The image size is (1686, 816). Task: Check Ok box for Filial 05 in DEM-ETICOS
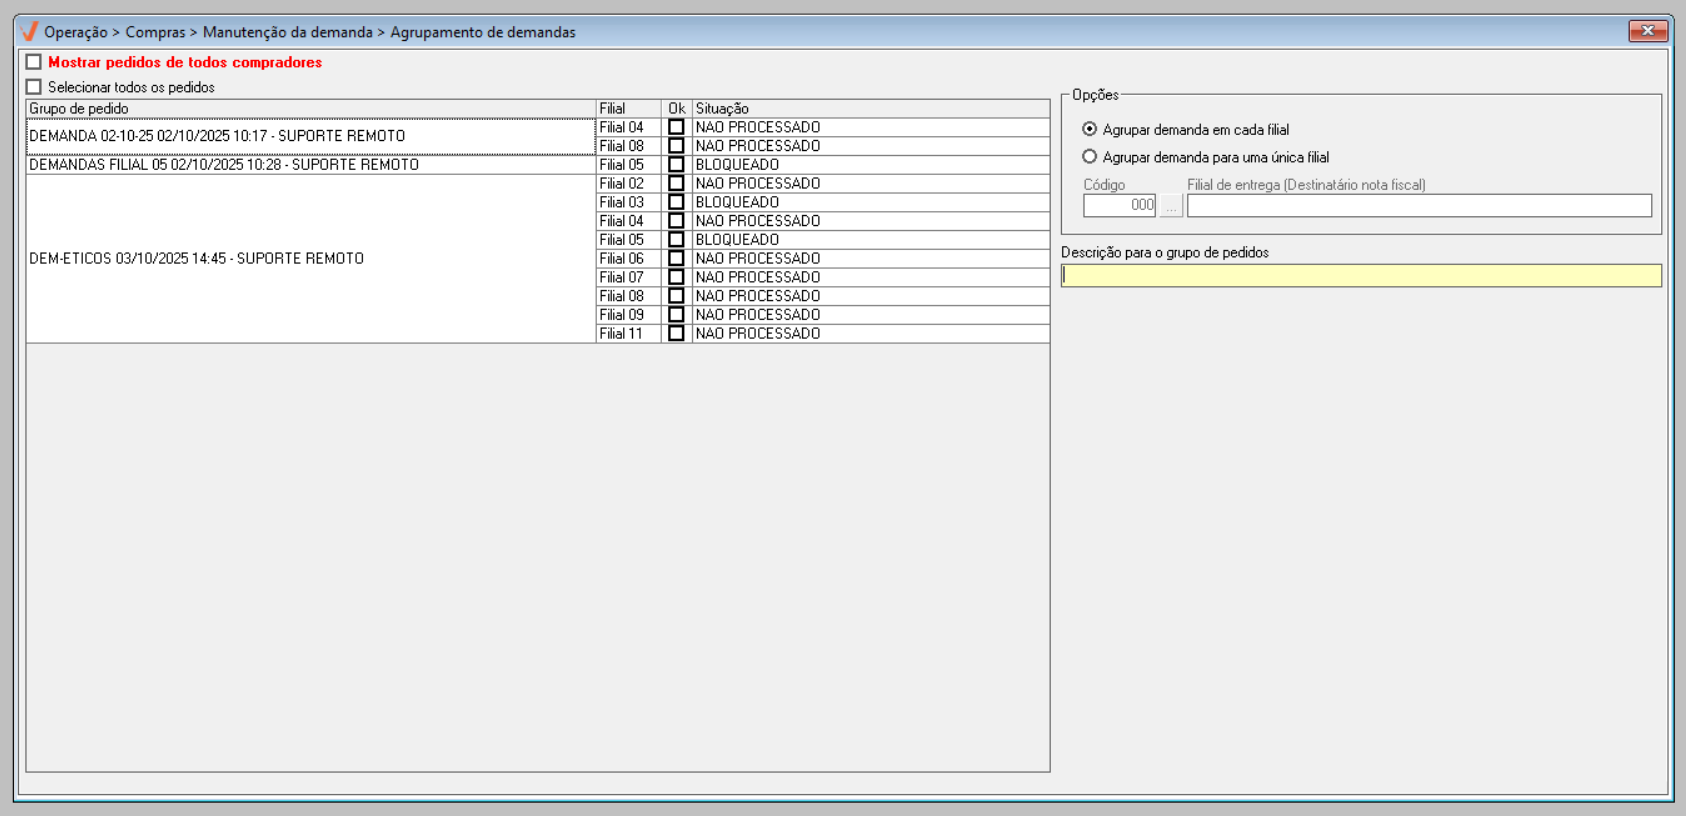pyautogui.click(x=676, y=240)
